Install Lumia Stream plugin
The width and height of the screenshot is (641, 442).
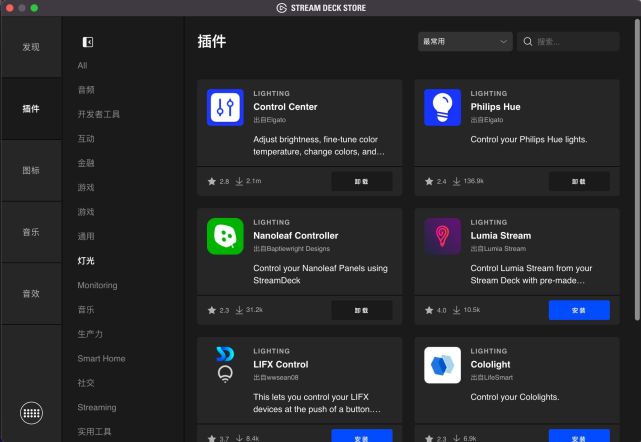(579, 310)
